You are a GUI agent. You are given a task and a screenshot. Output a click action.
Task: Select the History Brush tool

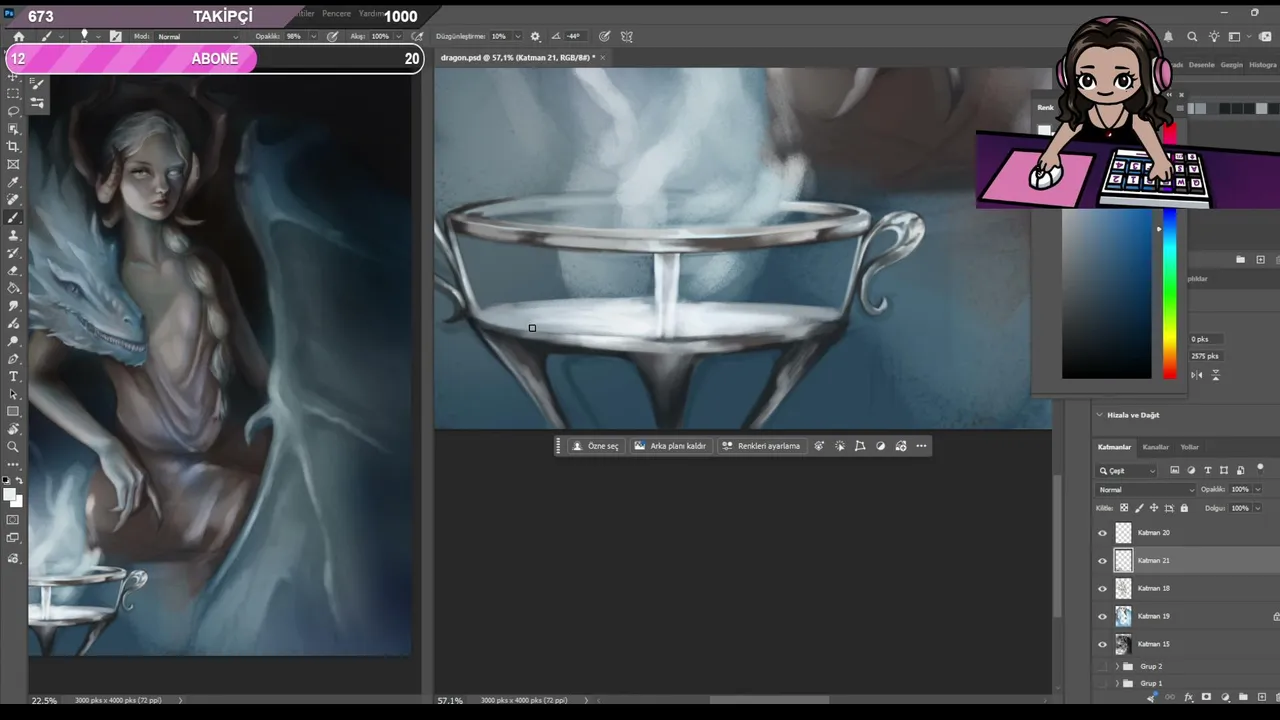pyautogui.click(x=13, y=254)
